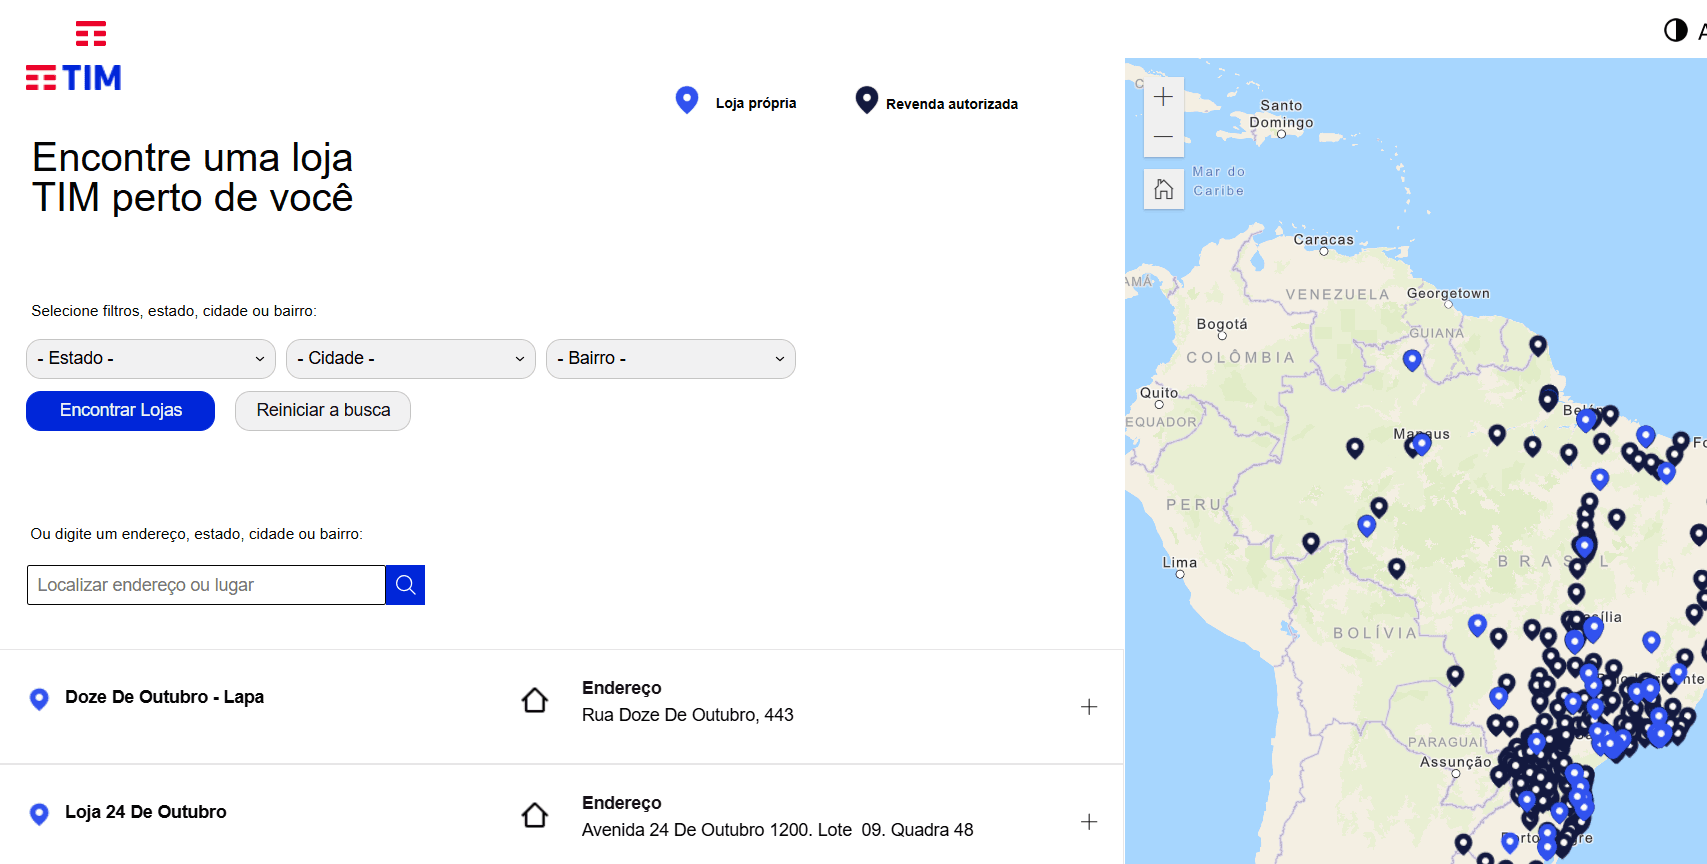
Task: Click house icon beside Rua Doze De Outubro
Action: click(535, 700)
